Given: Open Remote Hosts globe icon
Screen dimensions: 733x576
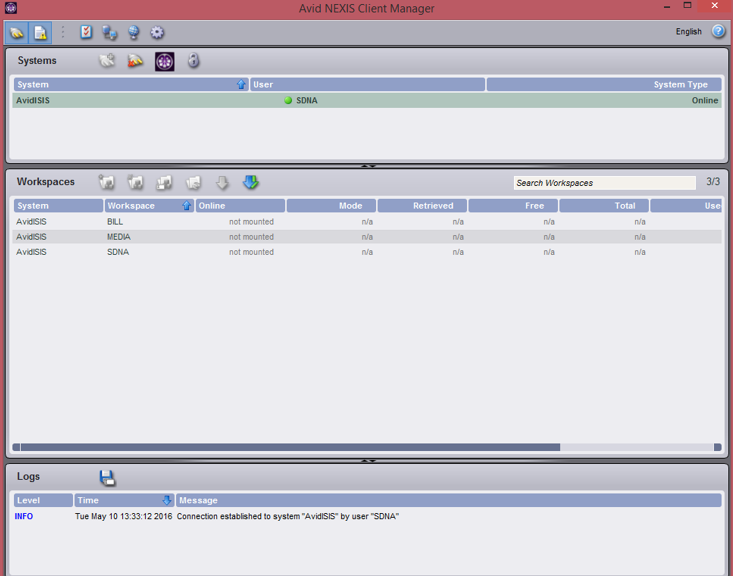Looking at the screenshot, I should pyautogui.click(x=134, y=32).
